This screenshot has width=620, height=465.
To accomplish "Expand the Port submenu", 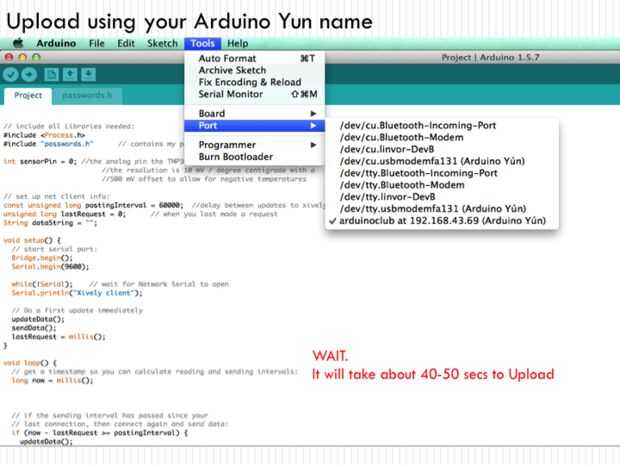I will tap(254, 126).
